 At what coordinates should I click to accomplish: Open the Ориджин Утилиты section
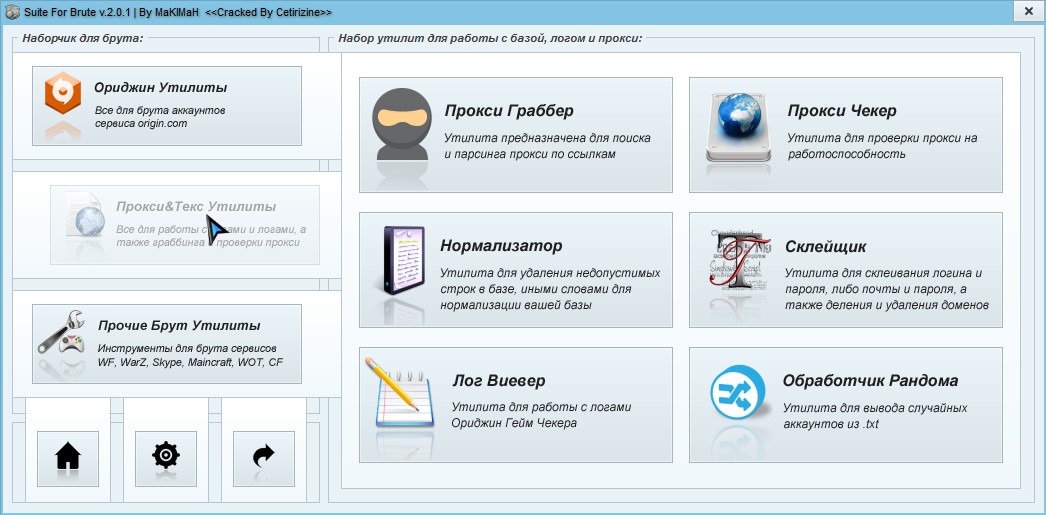coord(167,105)
